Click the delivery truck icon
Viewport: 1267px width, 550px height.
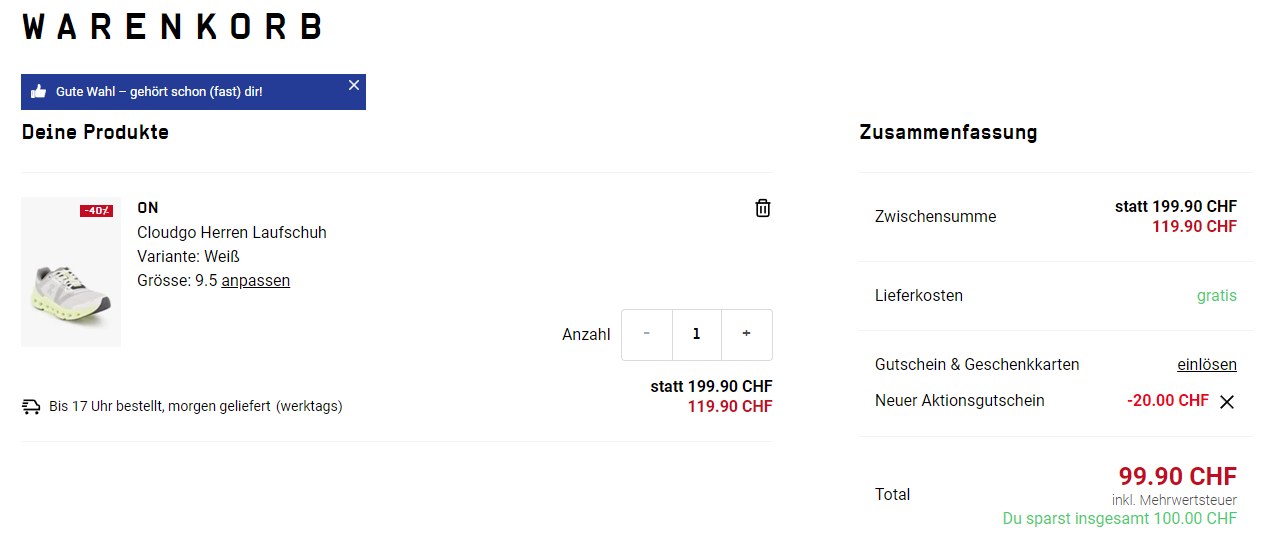(31, 407)
